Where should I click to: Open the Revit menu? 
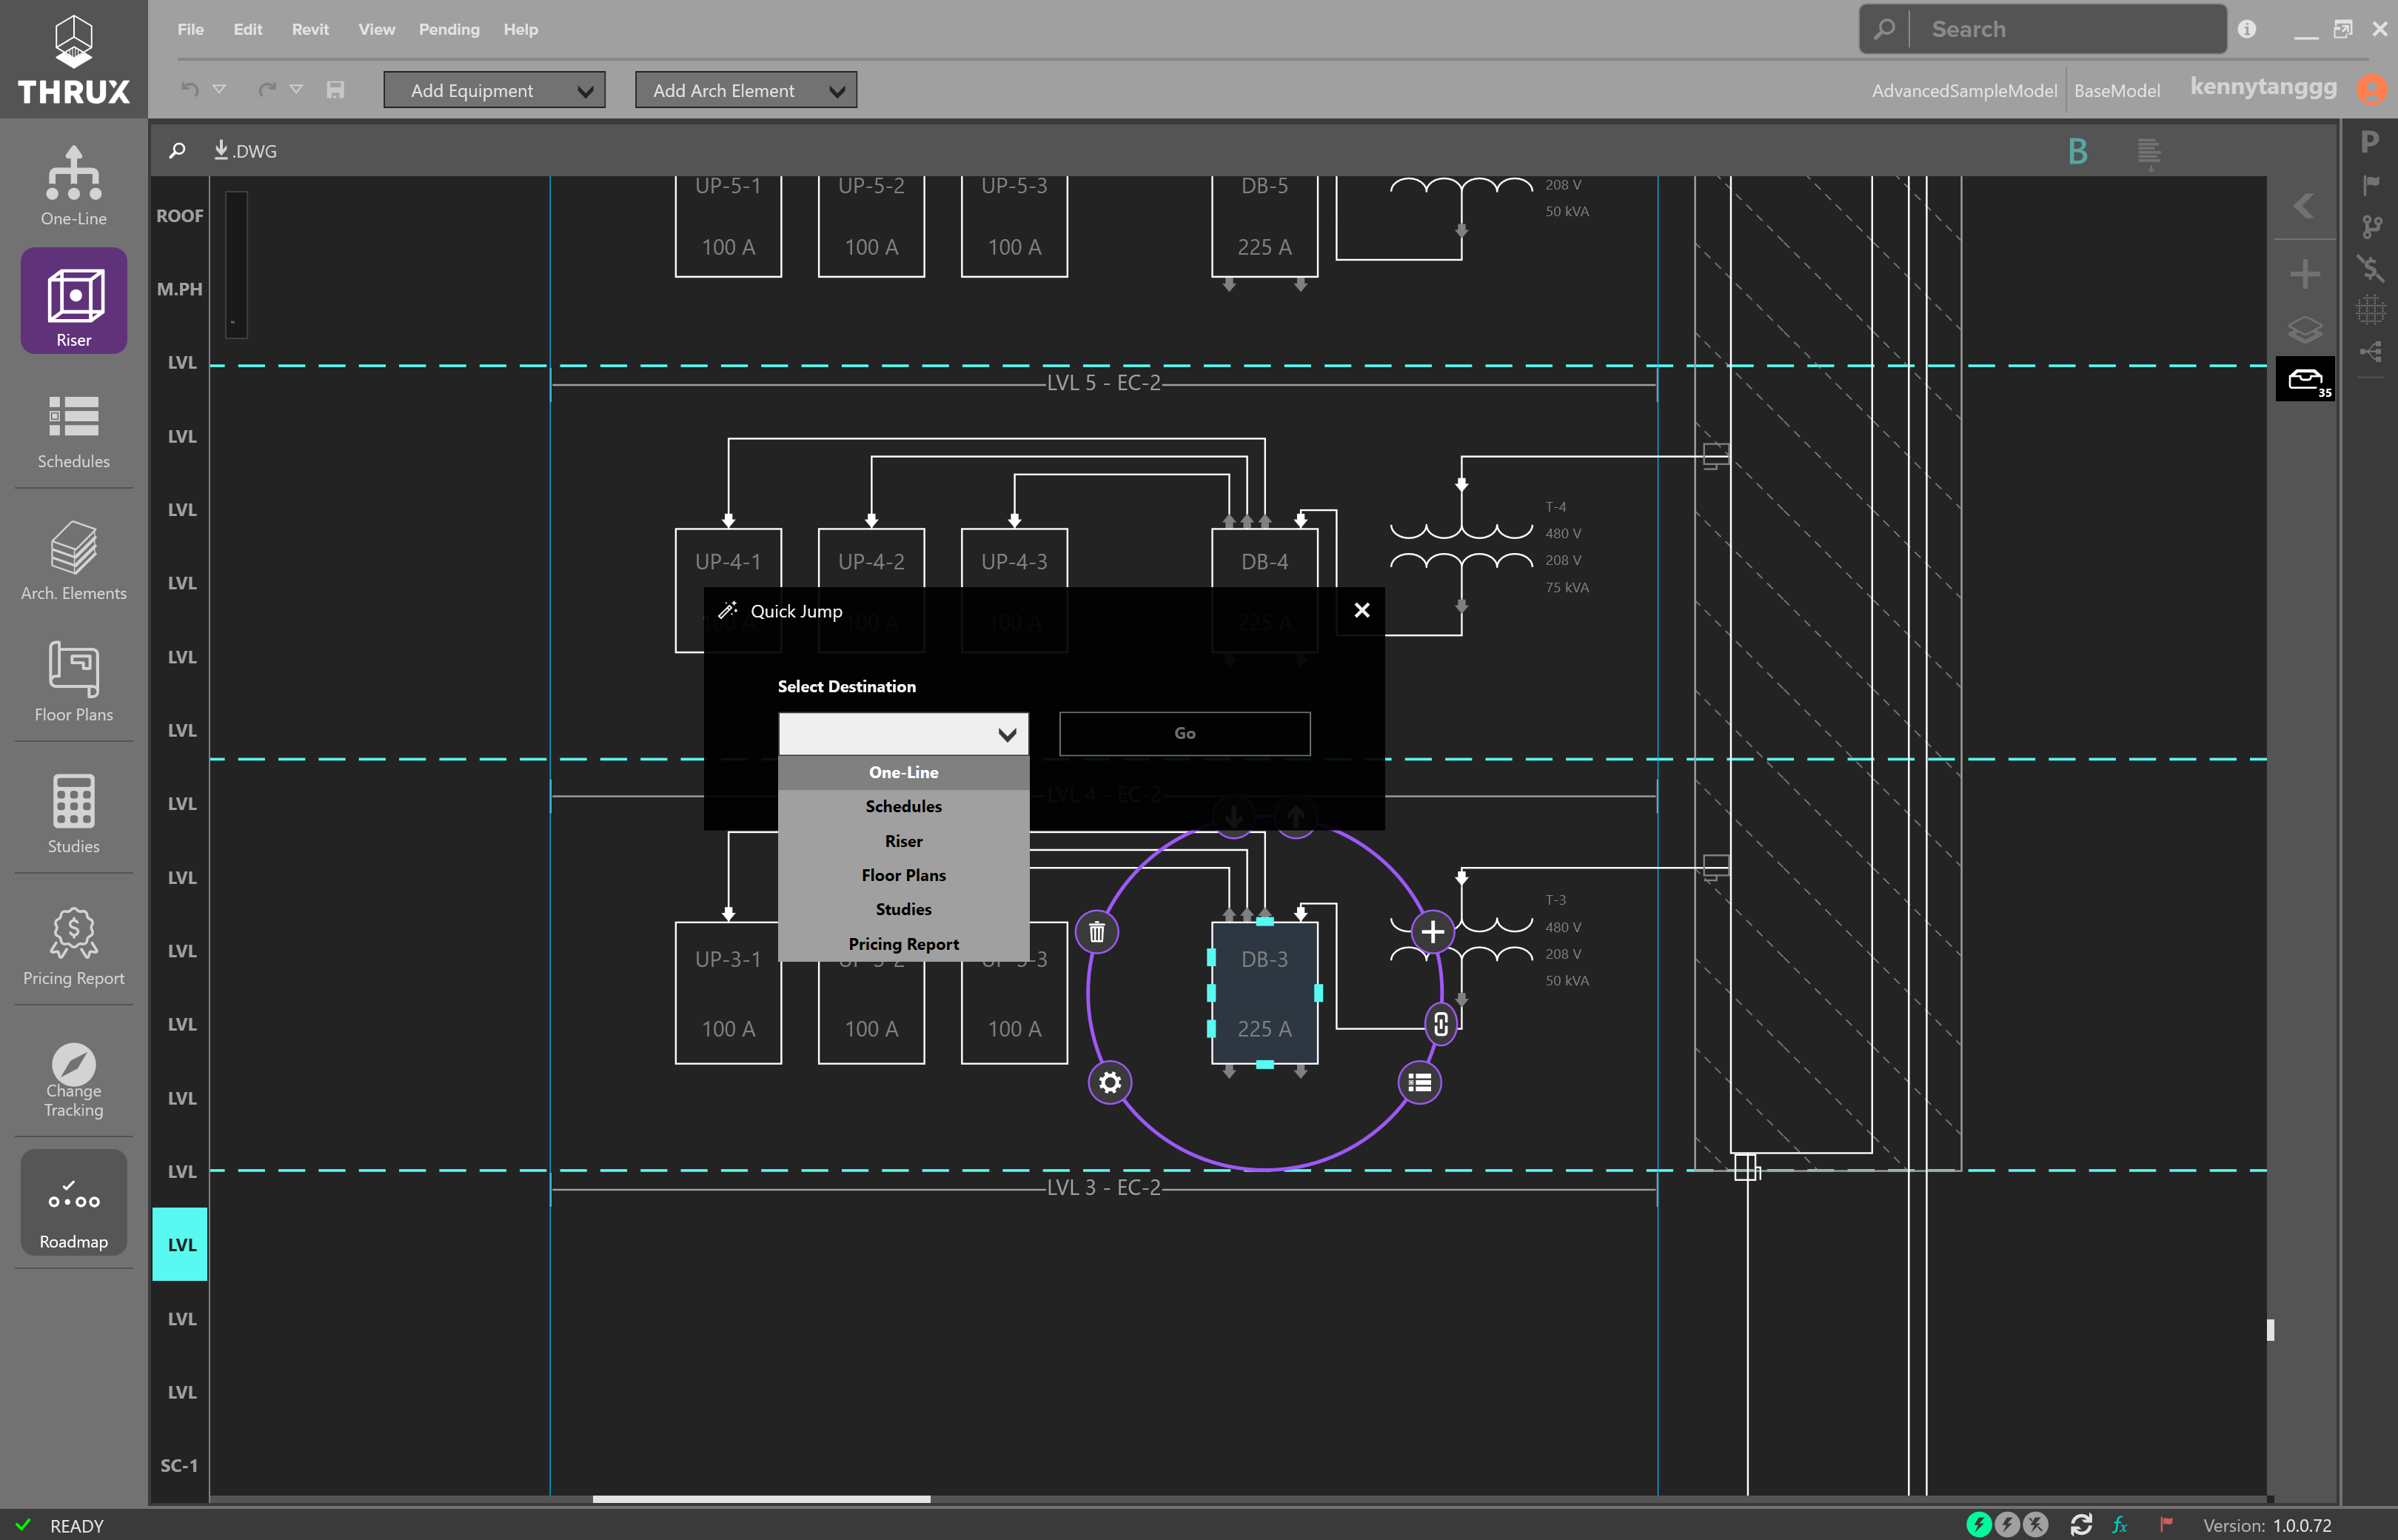[x=310, y=29]
